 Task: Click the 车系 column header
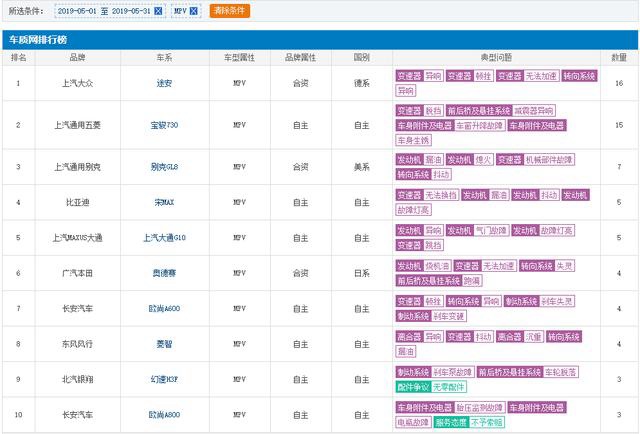coord(164,58)
